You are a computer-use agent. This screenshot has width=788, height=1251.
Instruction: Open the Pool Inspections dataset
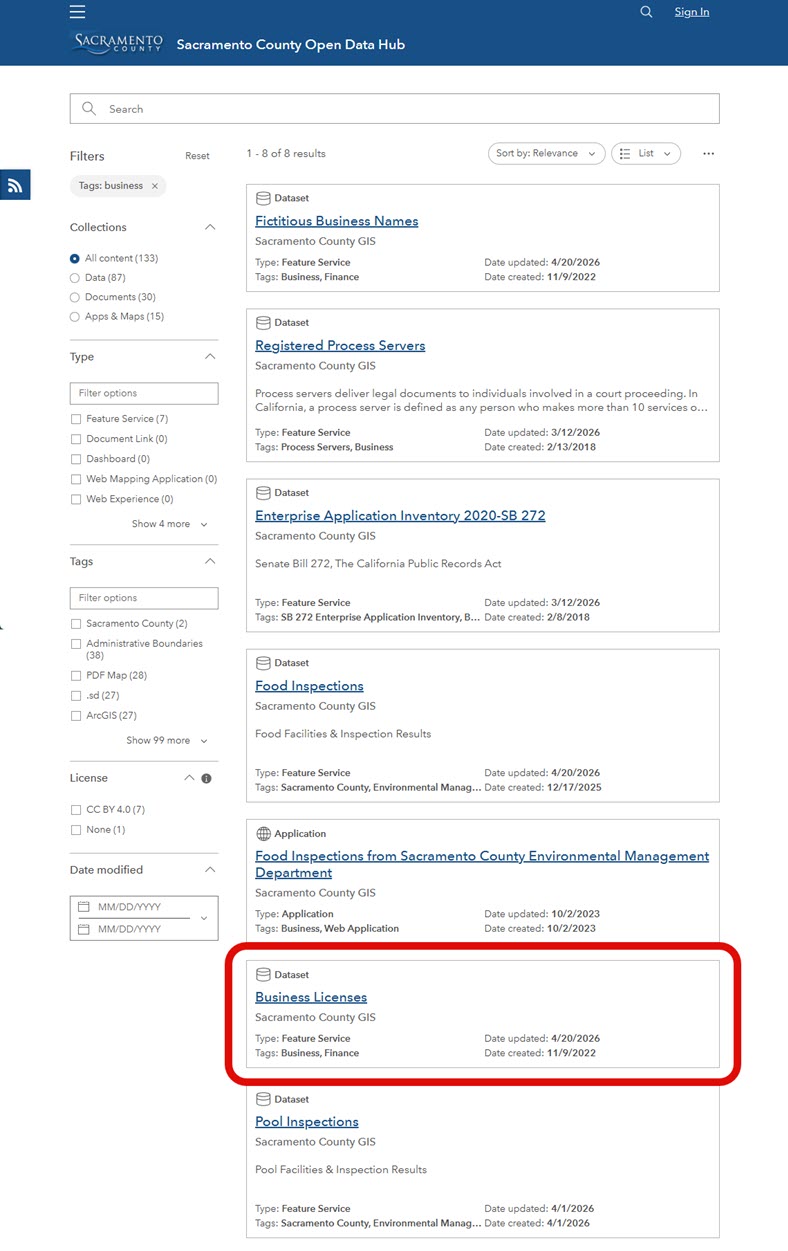tap(307, 1122)
